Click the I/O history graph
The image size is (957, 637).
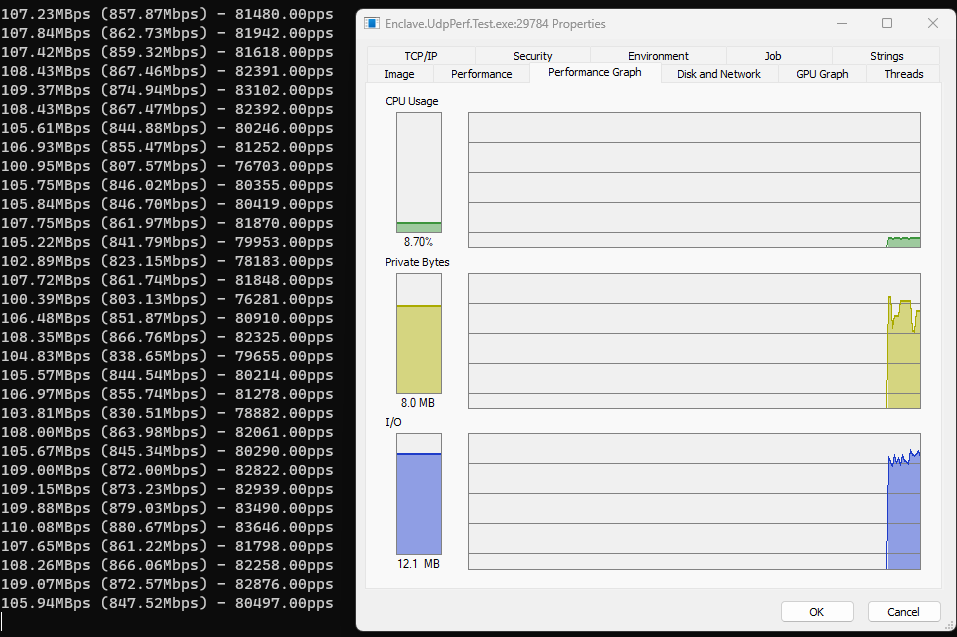695,502
